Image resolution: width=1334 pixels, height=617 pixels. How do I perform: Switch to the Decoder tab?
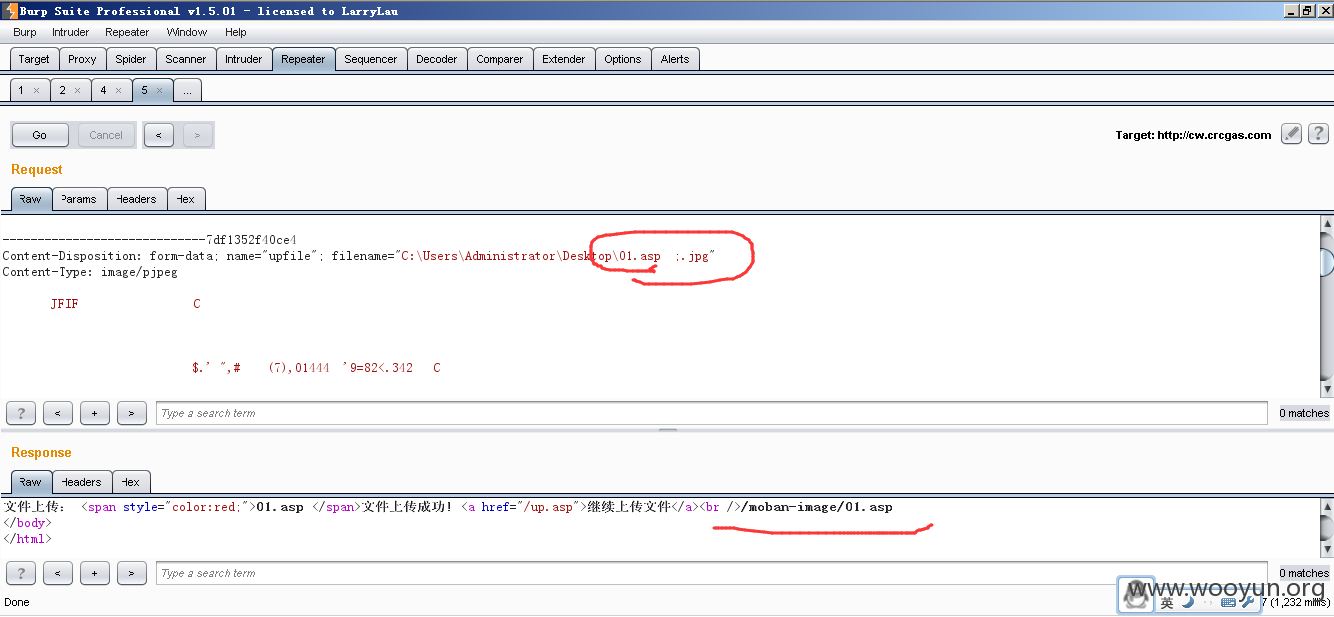tap(437, 59)
